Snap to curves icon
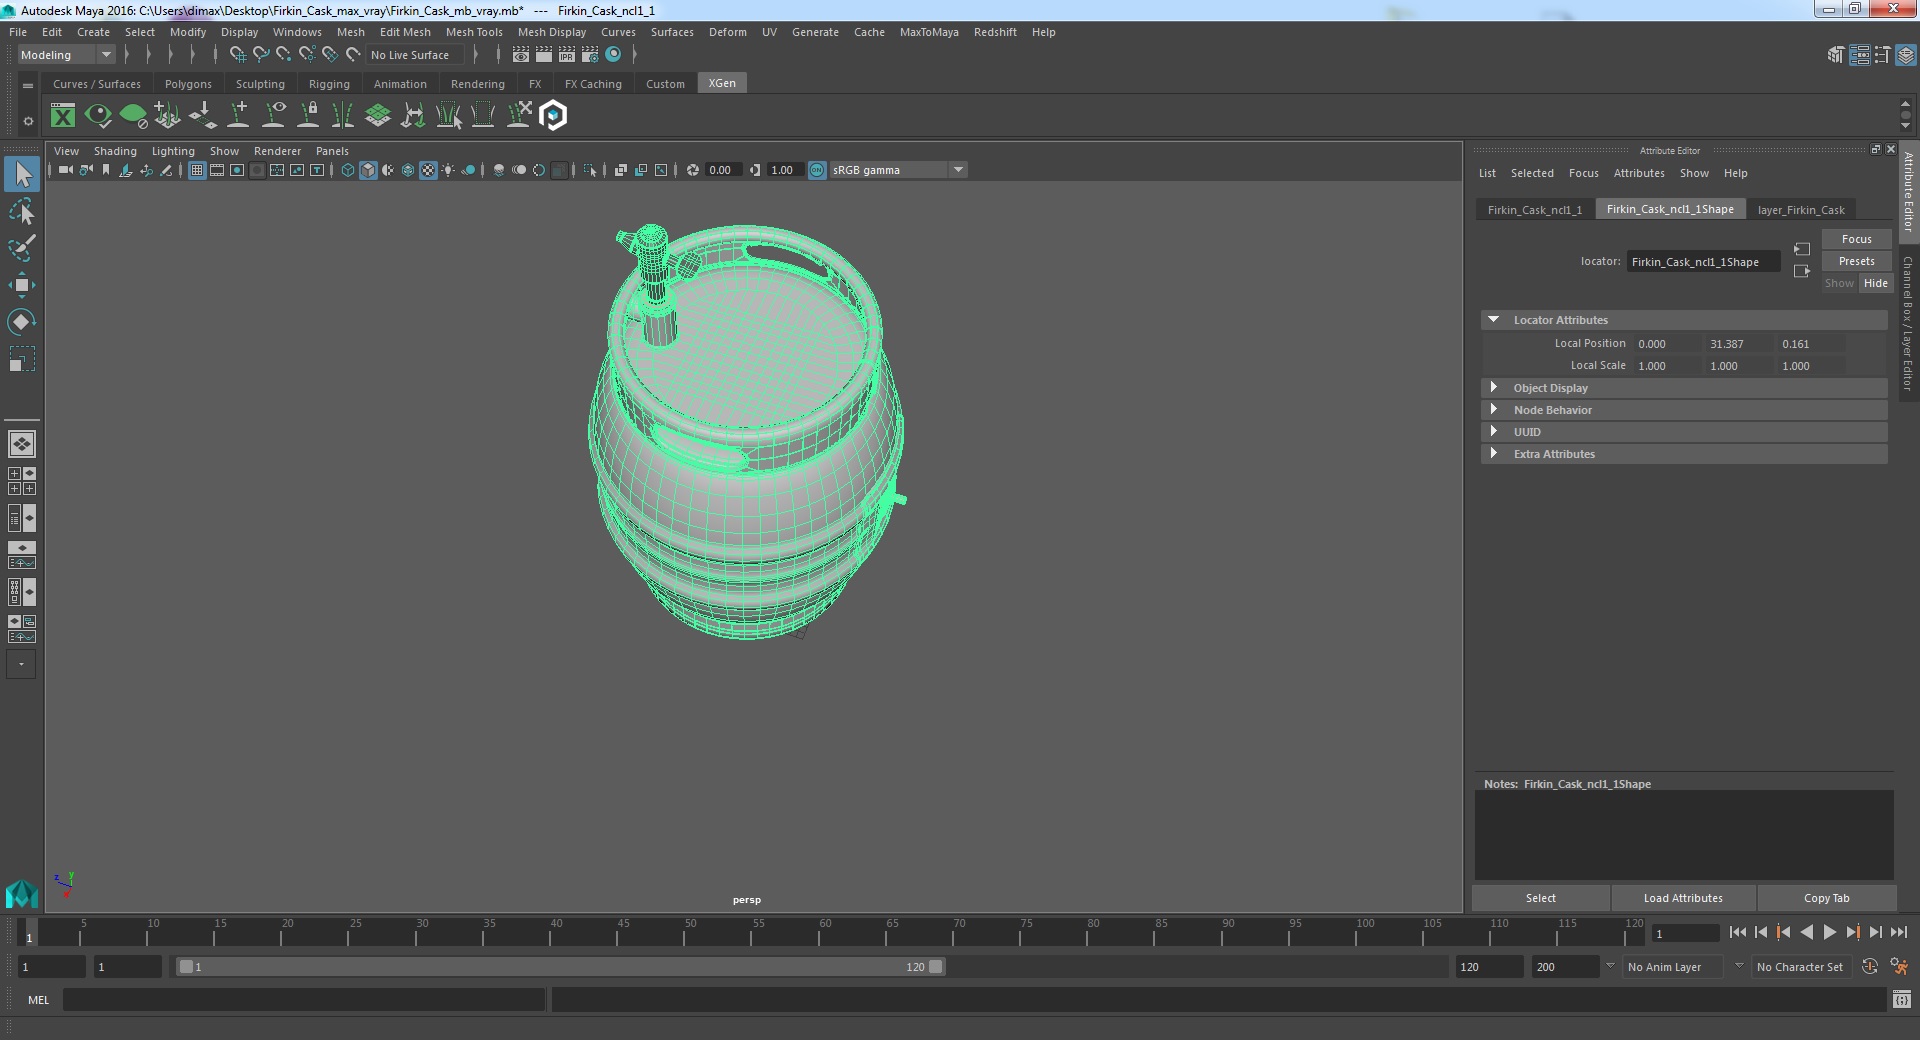The height and width of the screenshot is (1040, 1920). tap(261, 55)
